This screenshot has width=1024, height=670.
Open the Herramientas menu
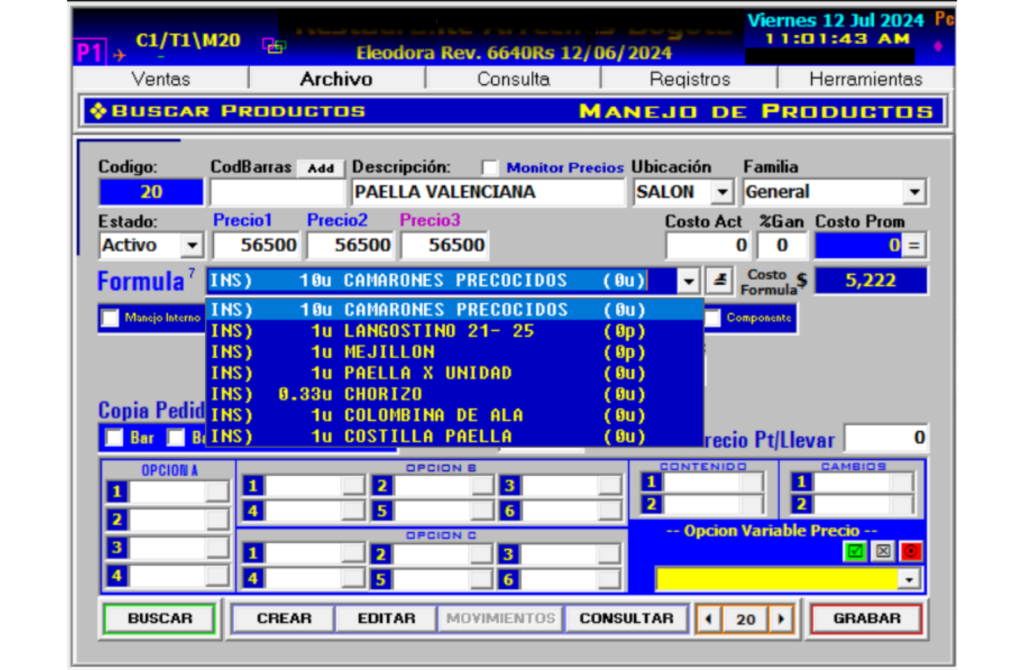point(866,79)
